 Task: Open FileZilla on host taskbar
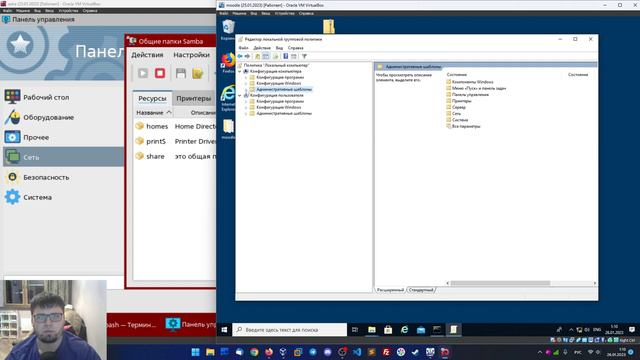(386, 352)
